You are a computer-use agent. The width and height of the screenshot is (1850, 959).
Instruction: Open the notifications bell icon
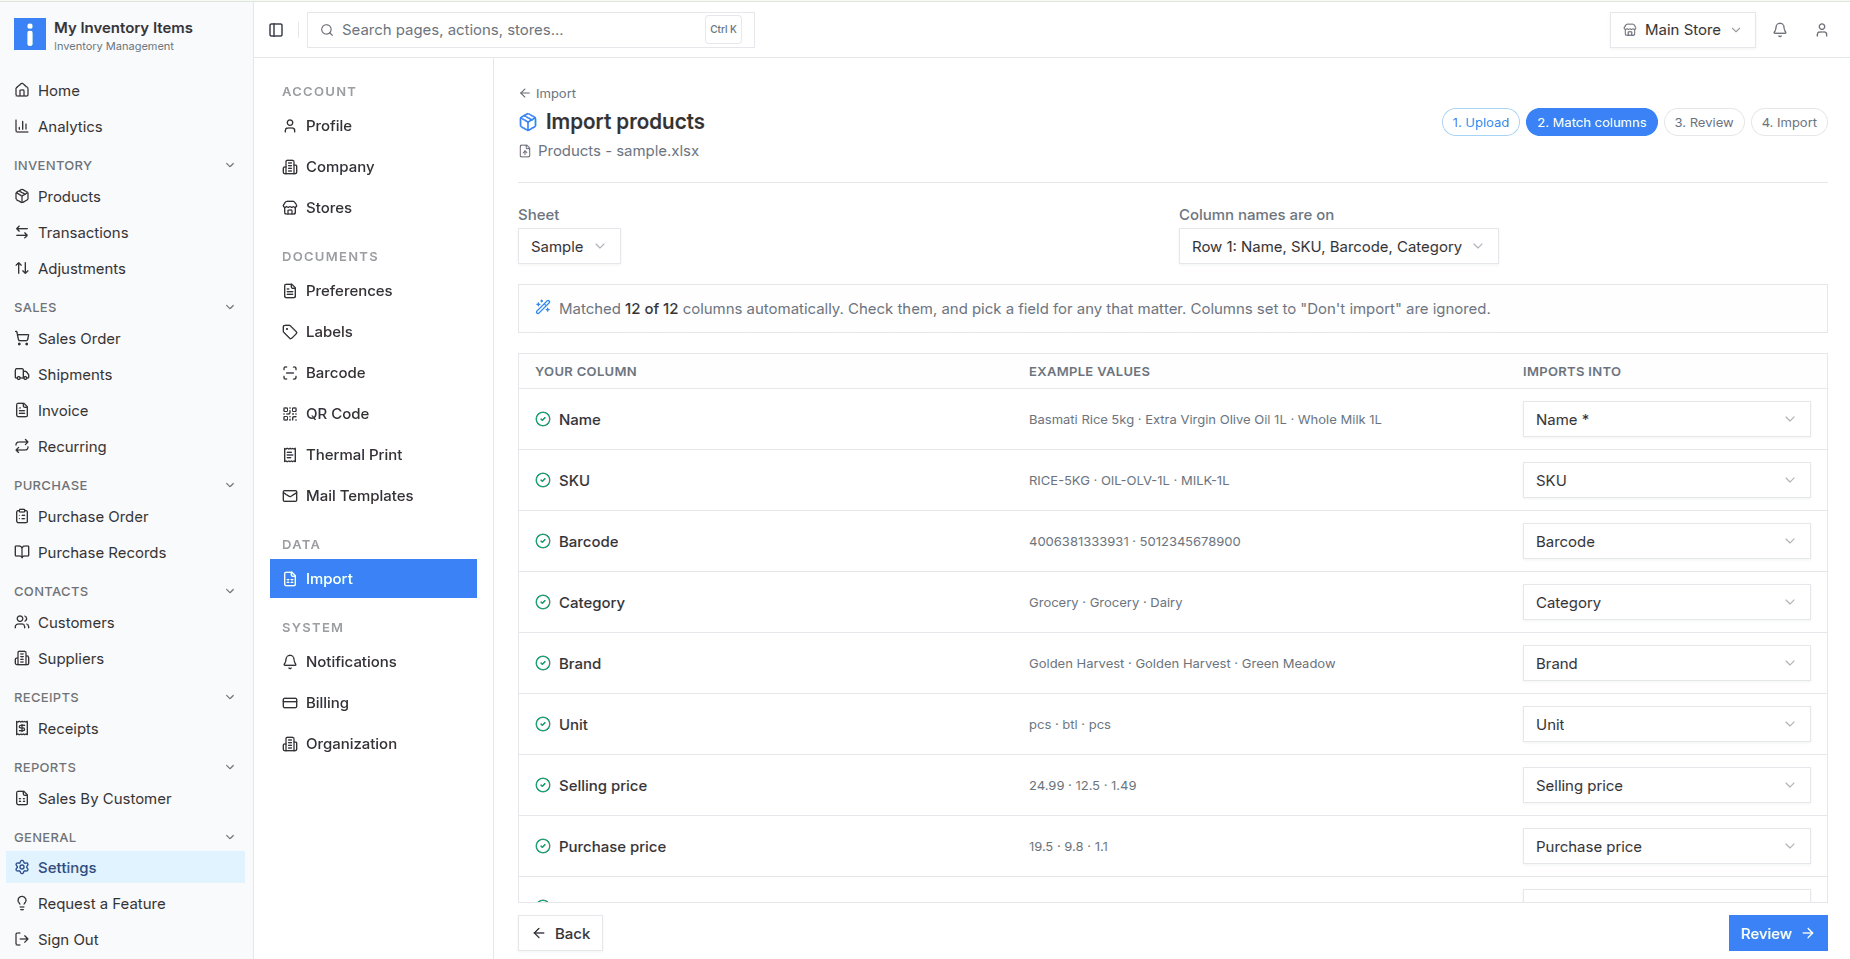[x=1780, y=30]
